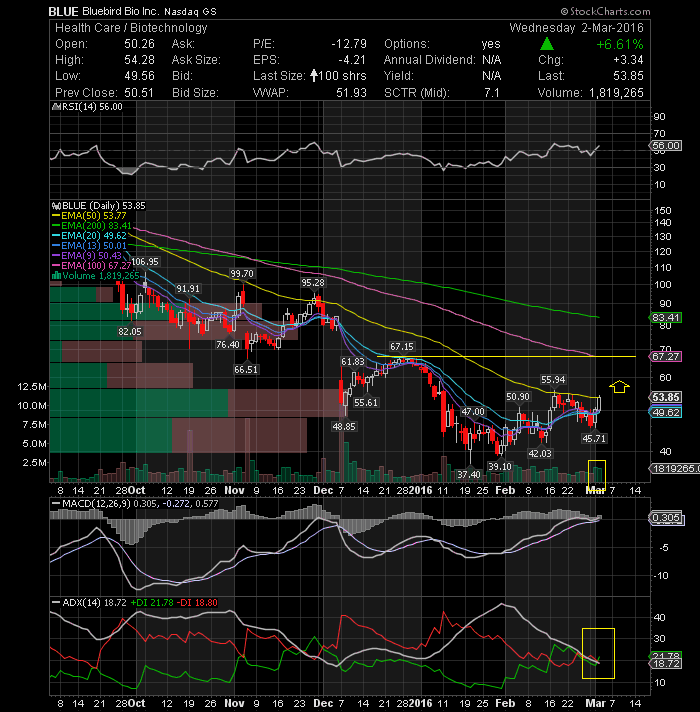Select the EMA(200) 83.41 legend entry
Viewport: 700px width, 712px height.
click(x=92, y=226)
